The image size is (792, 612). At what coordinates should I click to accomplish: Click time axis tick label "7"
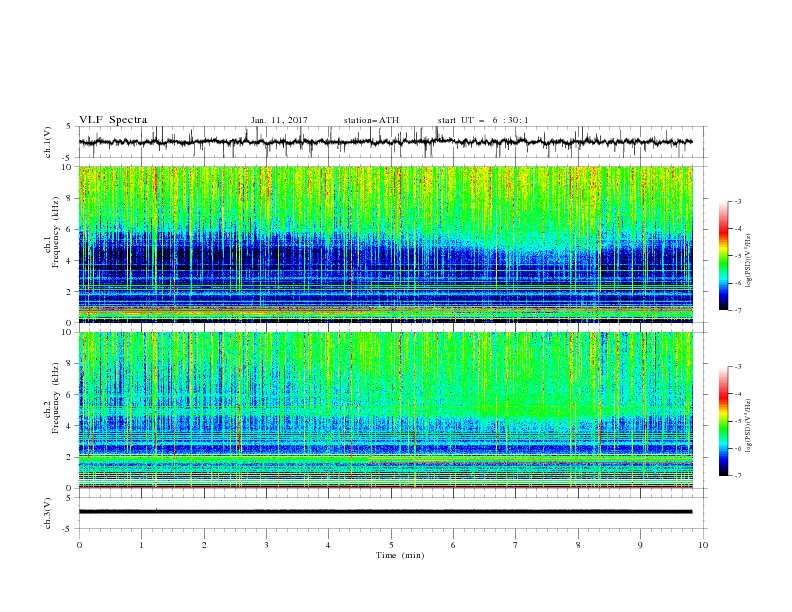(516, 545)
